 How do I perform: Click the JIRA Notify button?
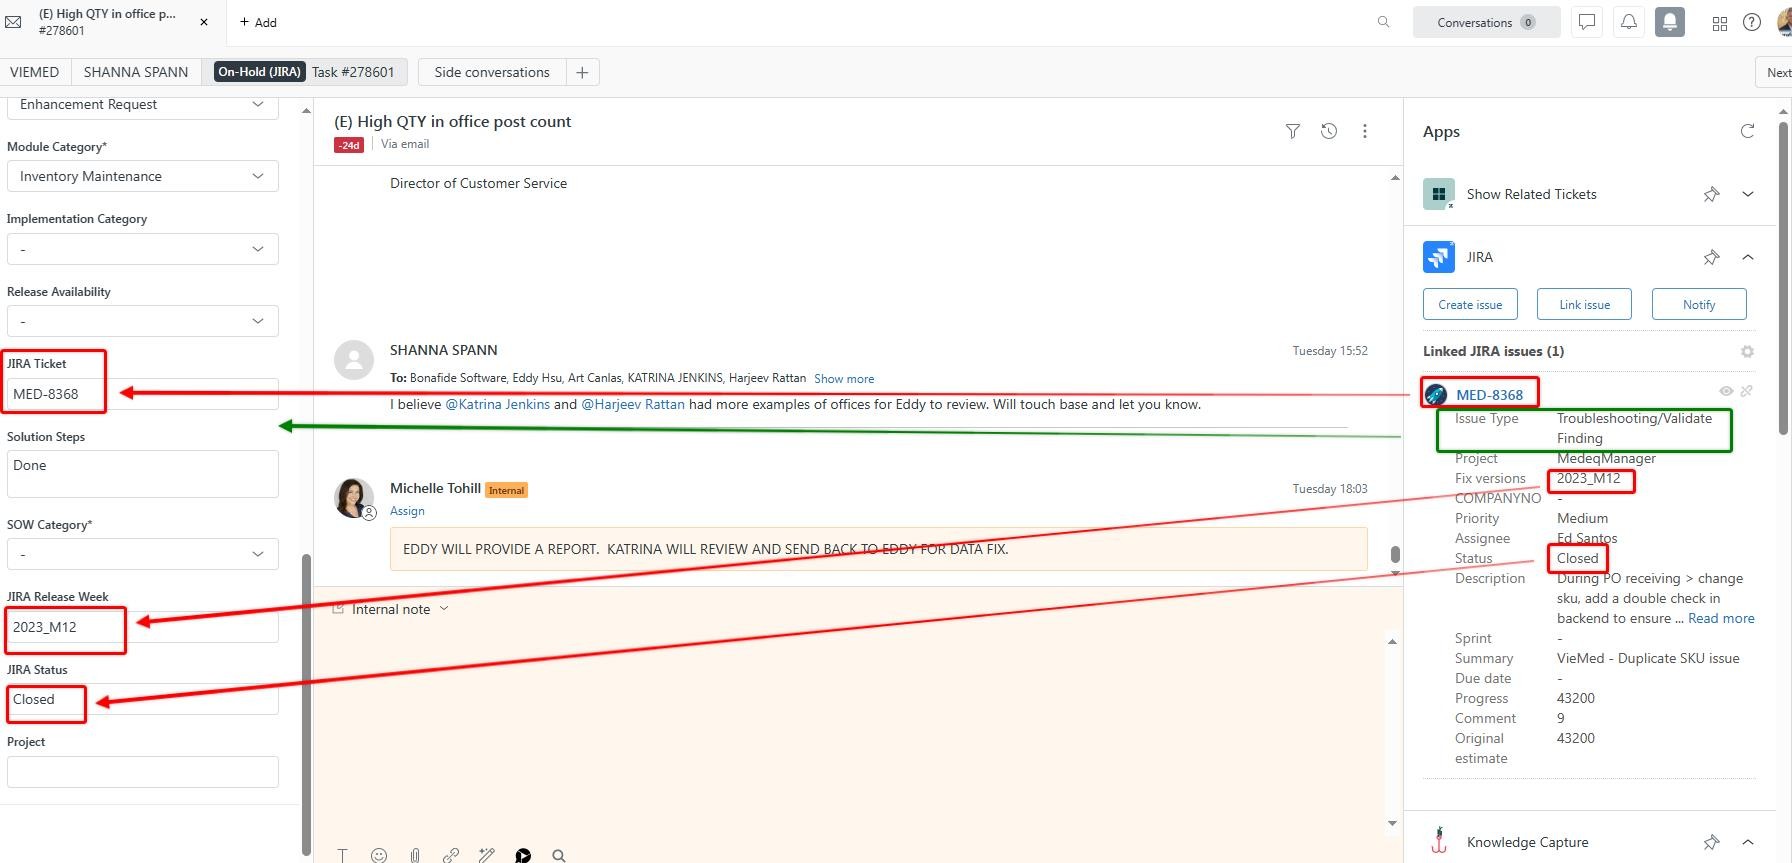[1699, 304]
